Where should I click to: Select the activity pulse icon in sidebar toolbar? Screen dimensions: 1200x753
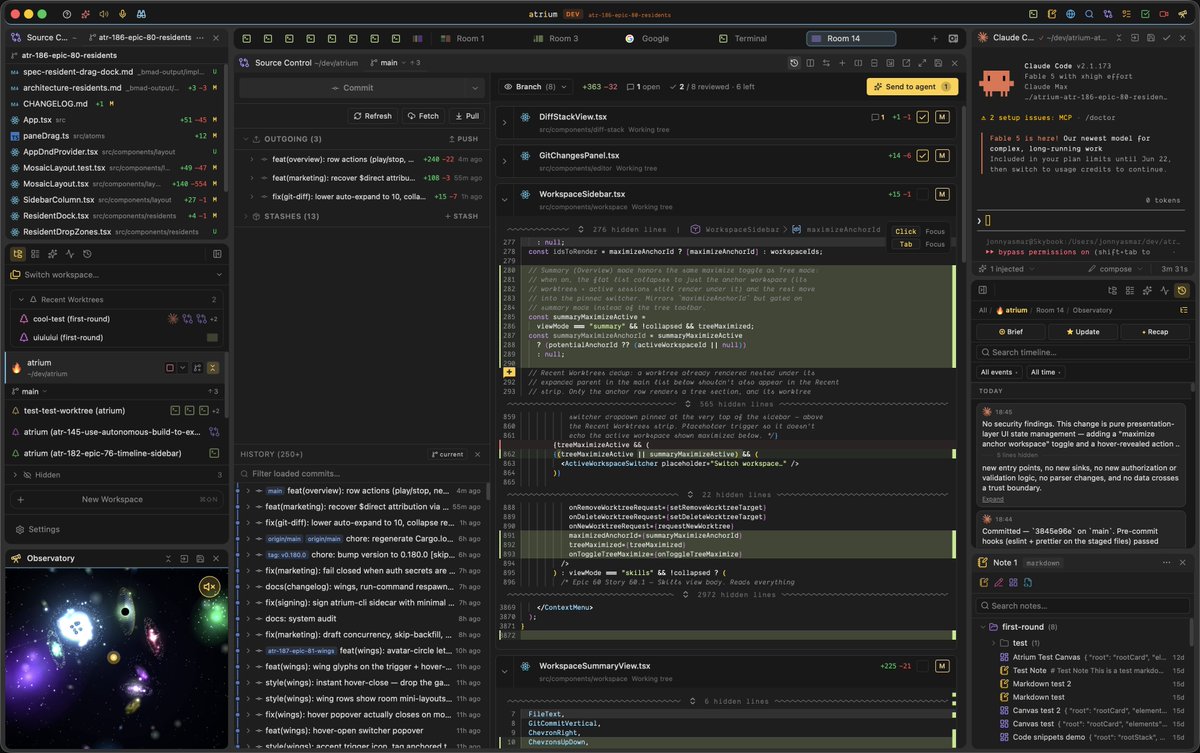(x=70, y=254)
